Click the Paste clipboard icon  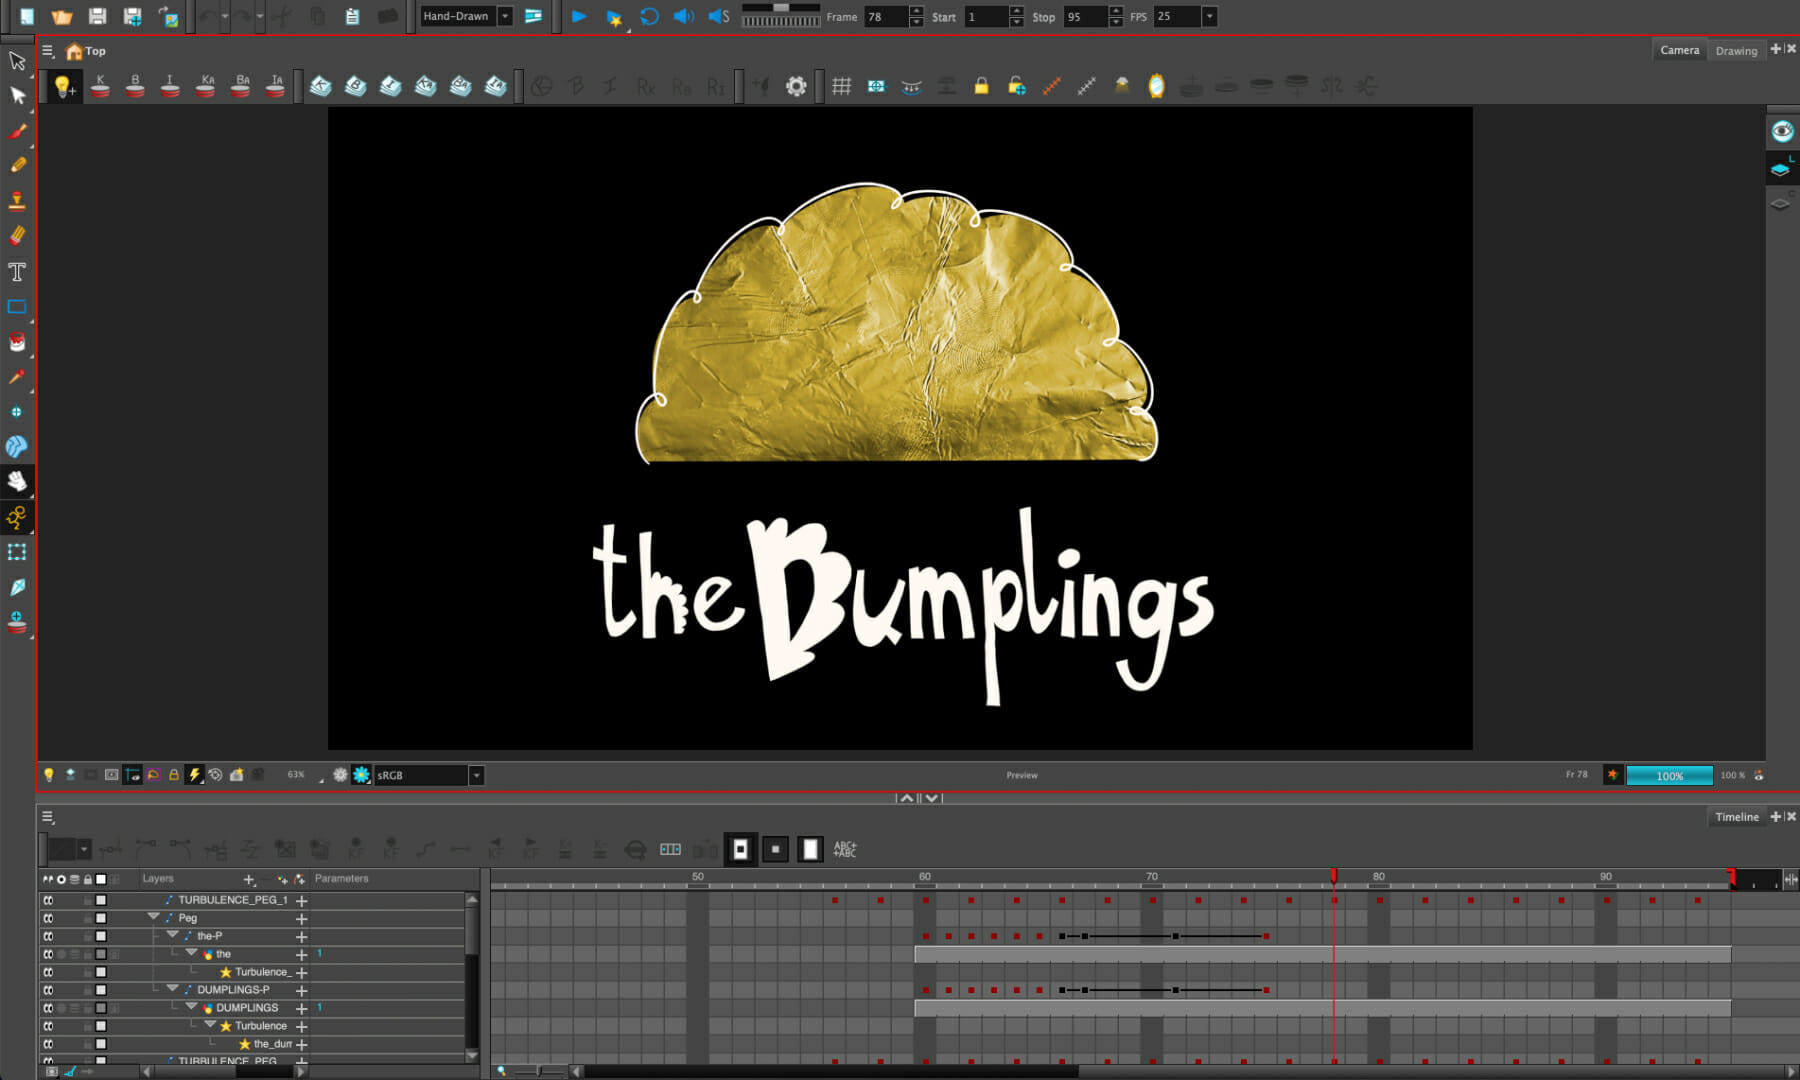(352, 16)
